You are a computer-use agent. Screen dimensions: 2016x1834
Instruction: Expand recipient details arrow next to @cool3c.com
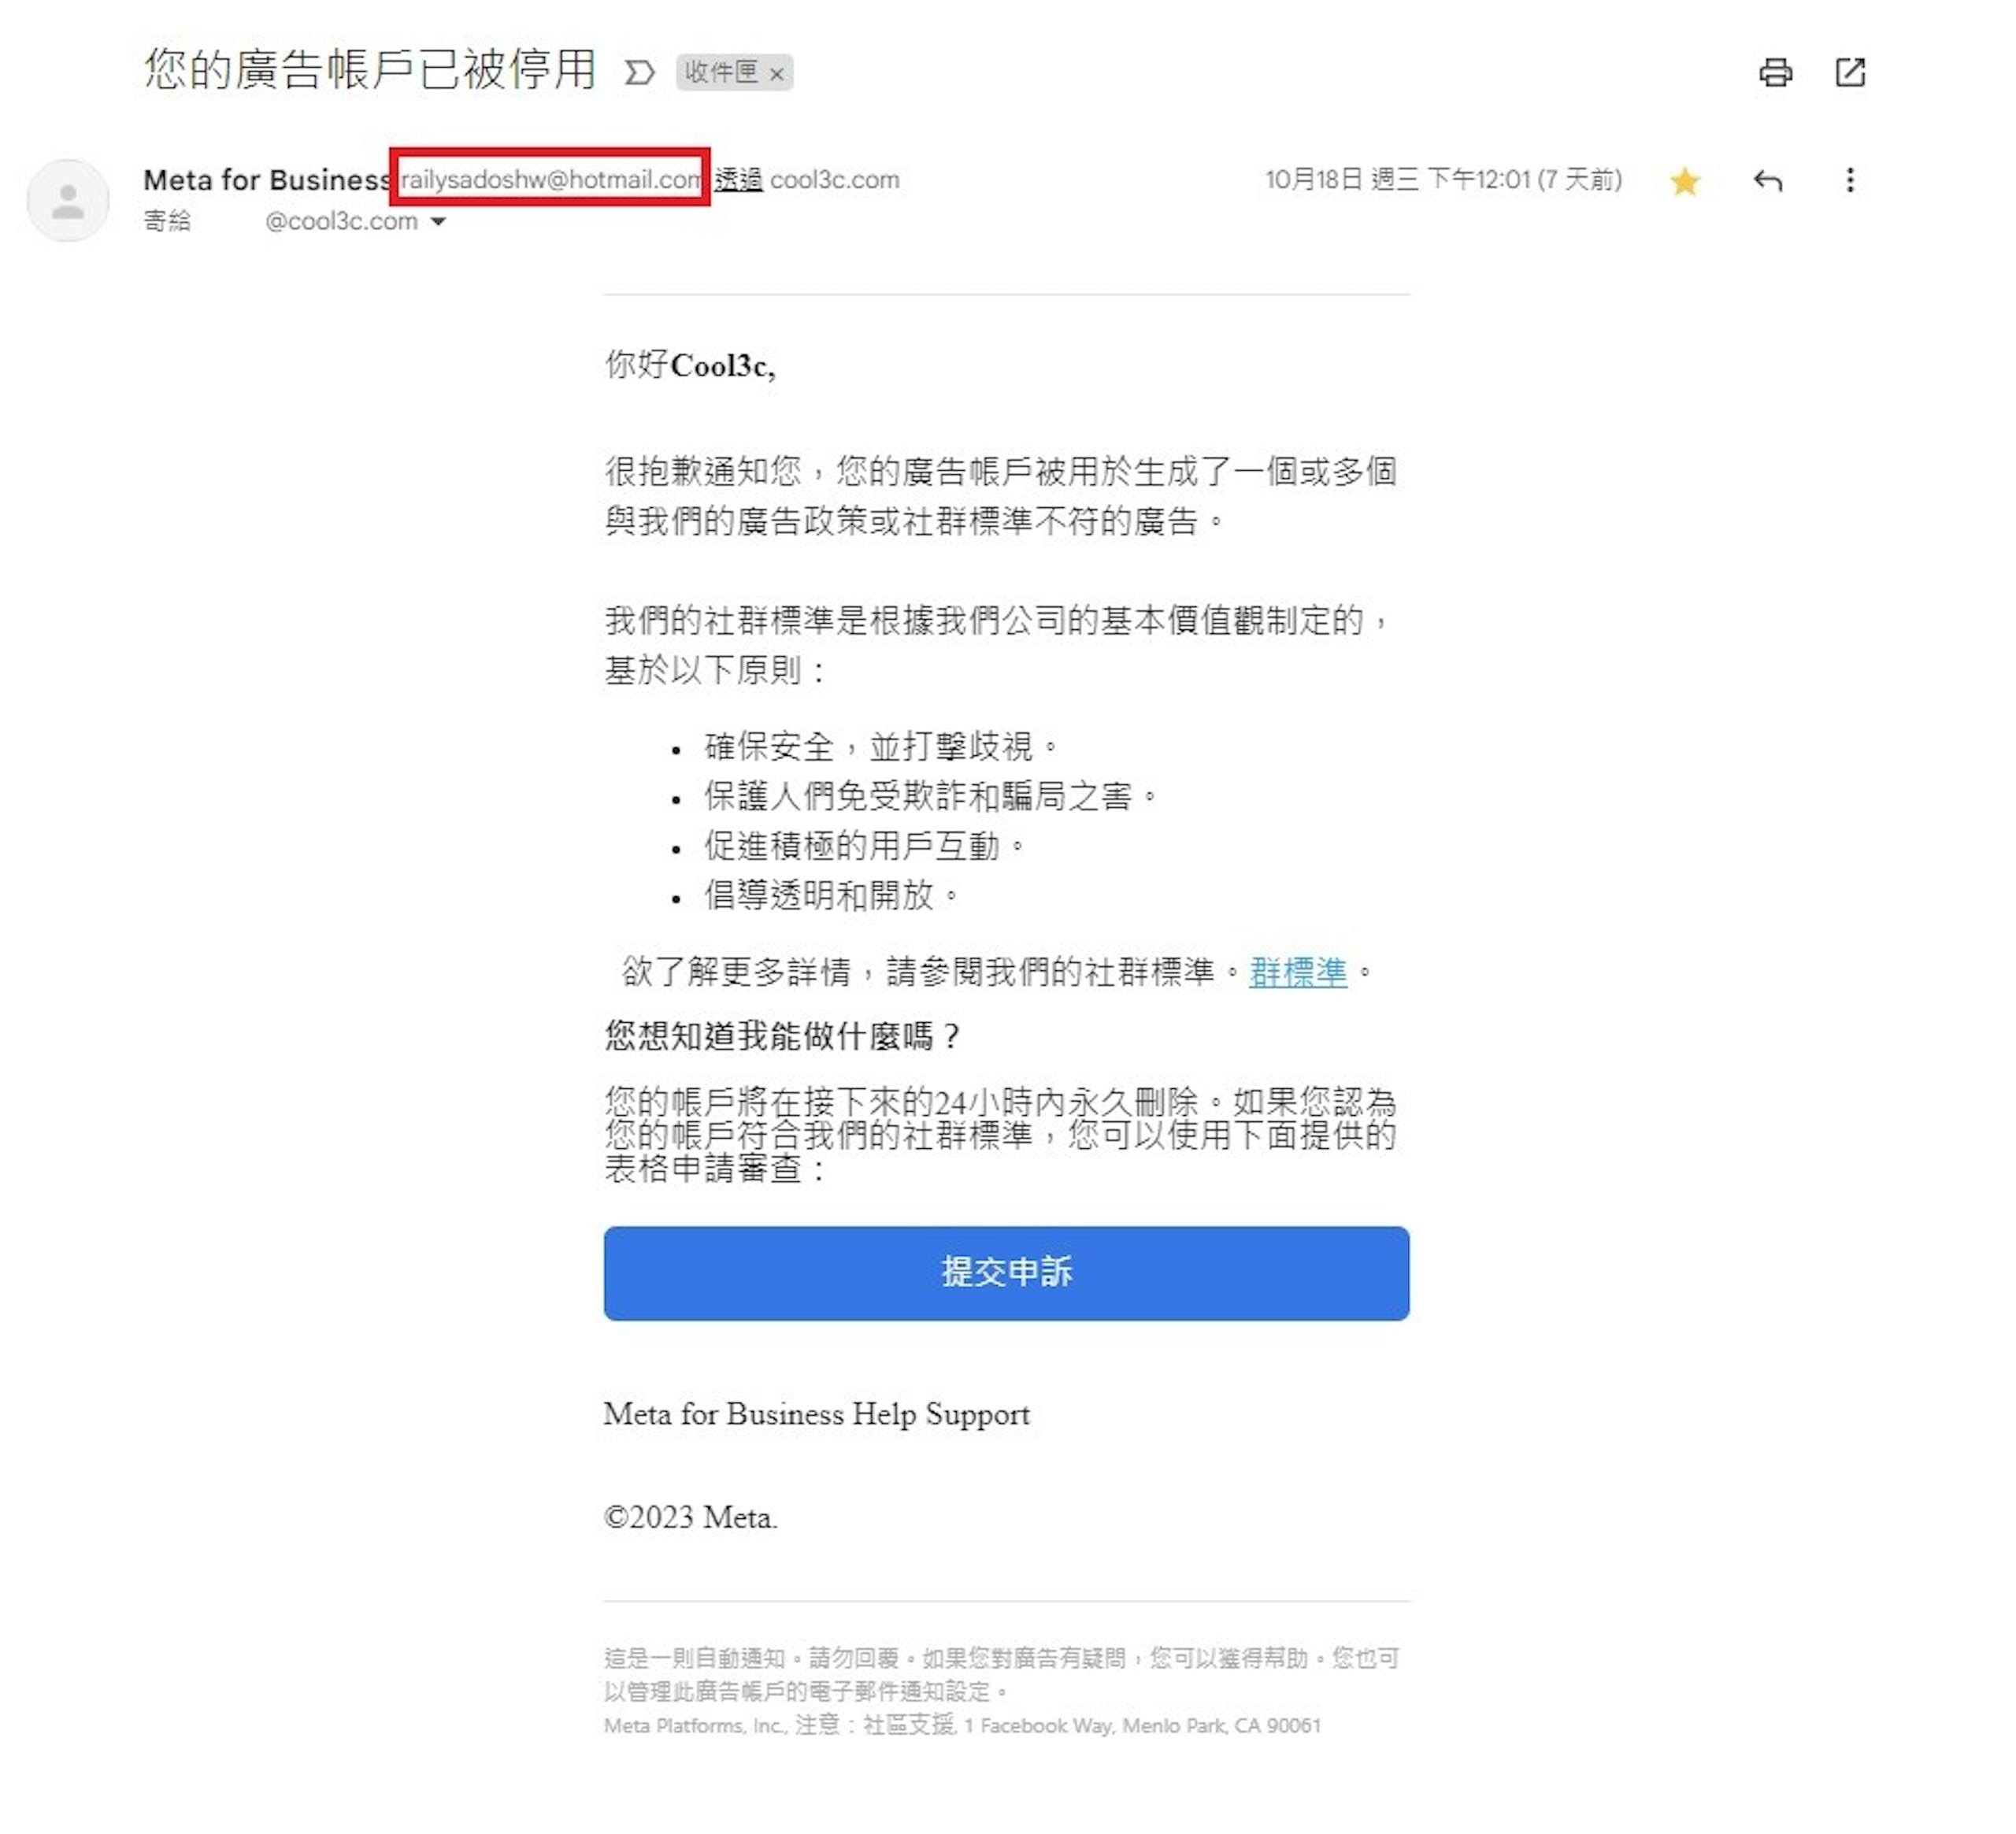pyautogui.click(x=438, y=222)
